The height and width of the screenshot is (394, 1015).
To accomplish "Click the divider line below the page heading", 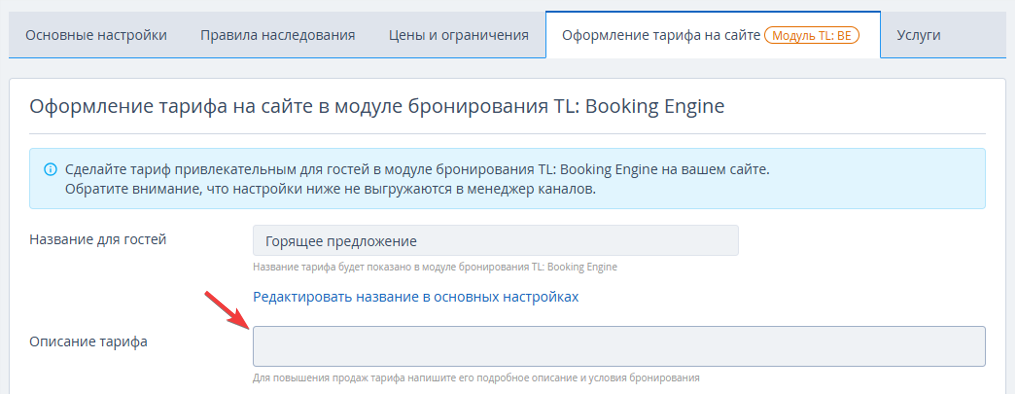I will pos(508,134).
